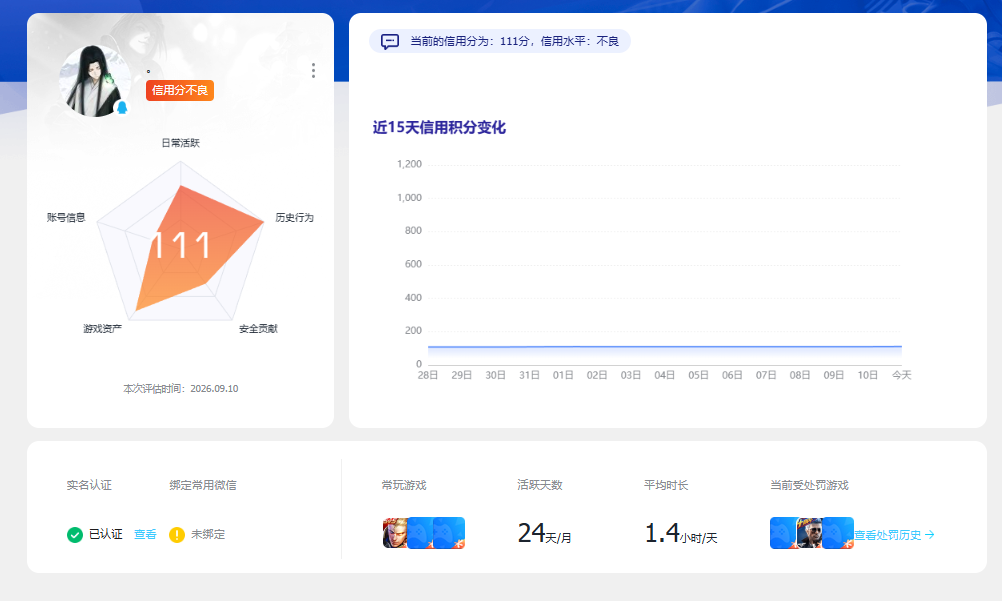Click the 平均时长 heading
This screenshot has height=601, width=1002.
coord(666,485)
